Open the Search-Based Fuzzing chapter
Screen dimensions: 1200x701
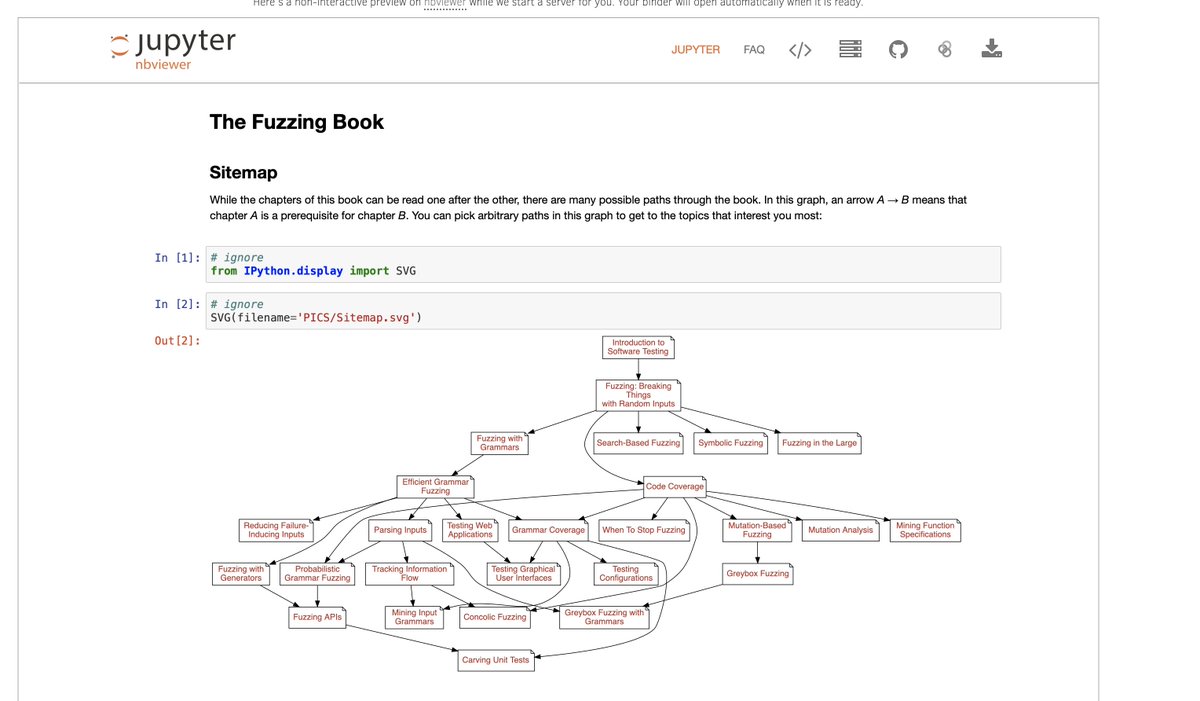pos(637,443)
